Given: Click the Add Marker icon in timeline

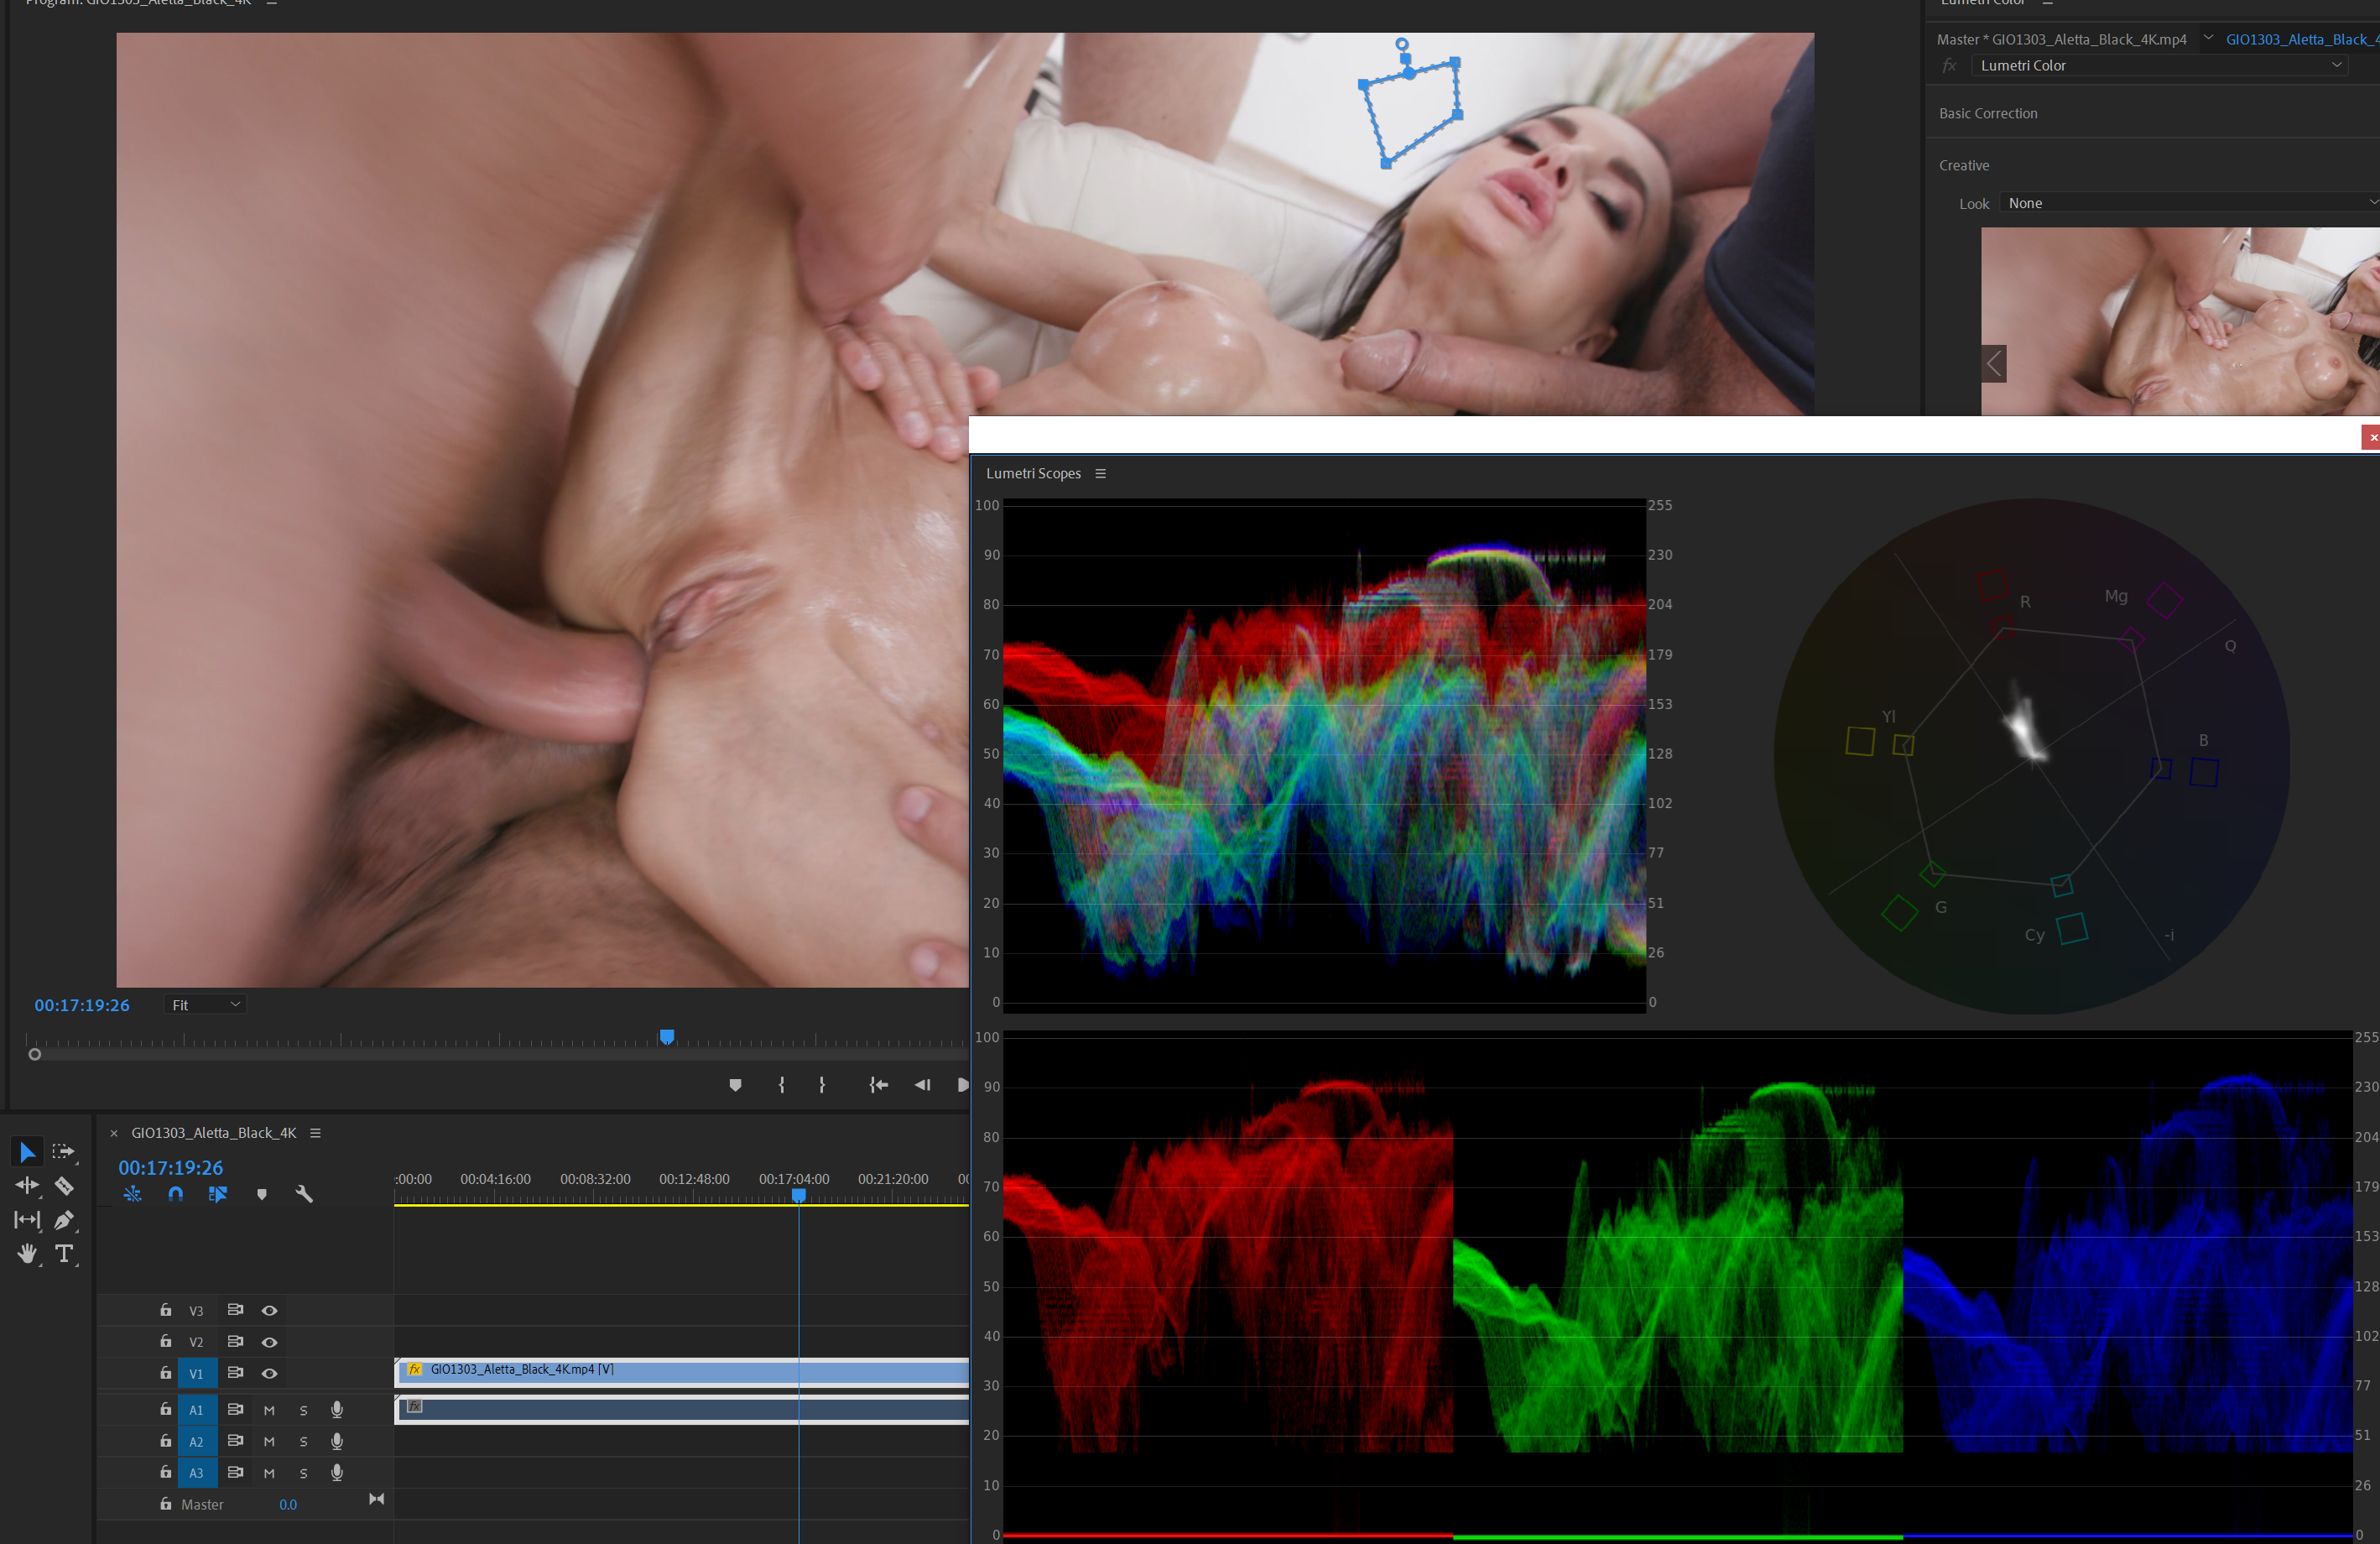Looking at the screenshot, I should pos(262,1194).
